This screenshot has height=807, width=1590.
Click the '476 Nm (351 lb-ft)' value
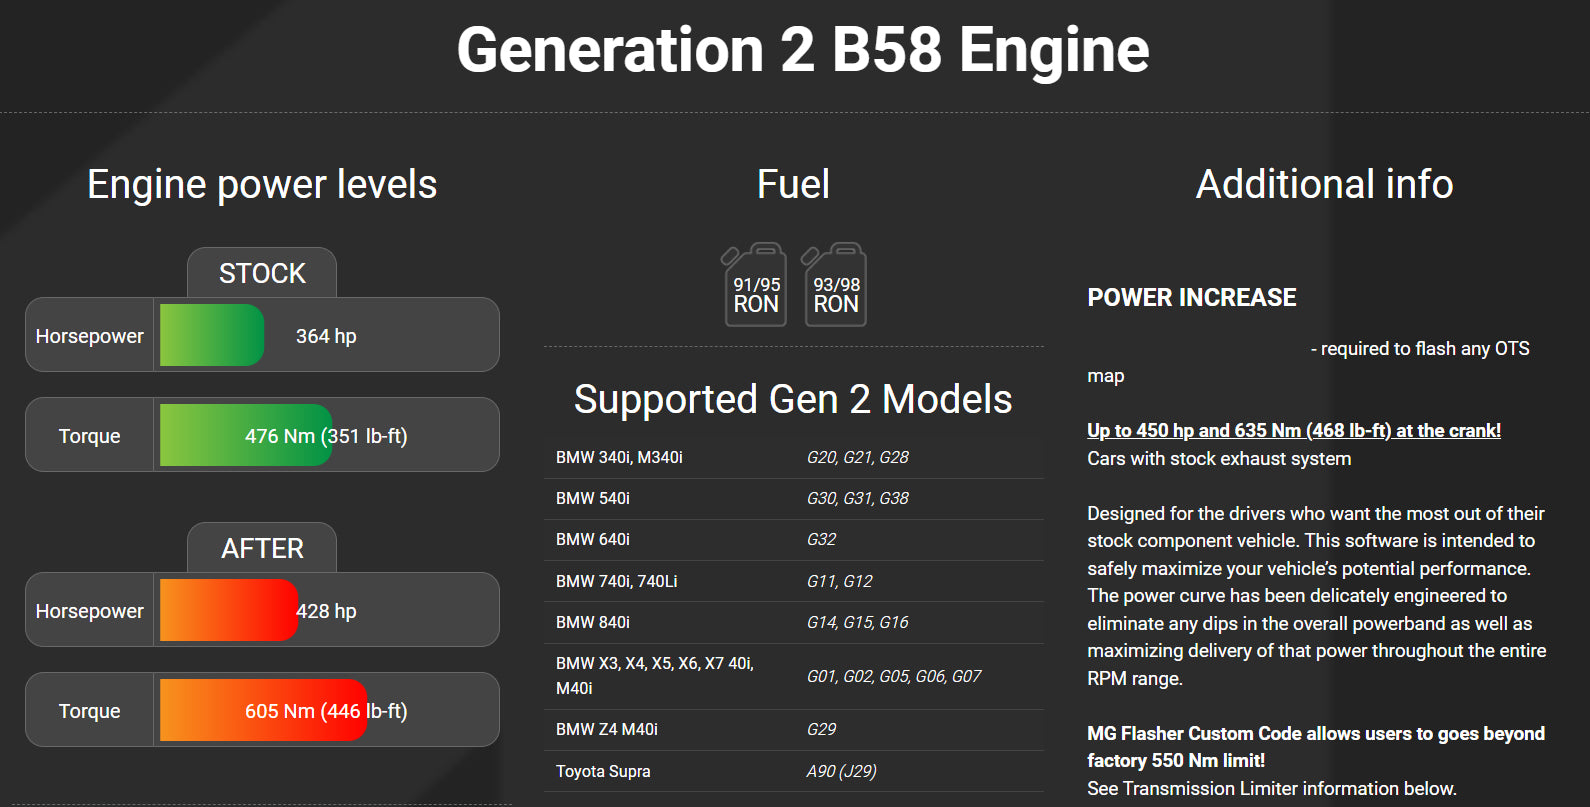point(326,436)
